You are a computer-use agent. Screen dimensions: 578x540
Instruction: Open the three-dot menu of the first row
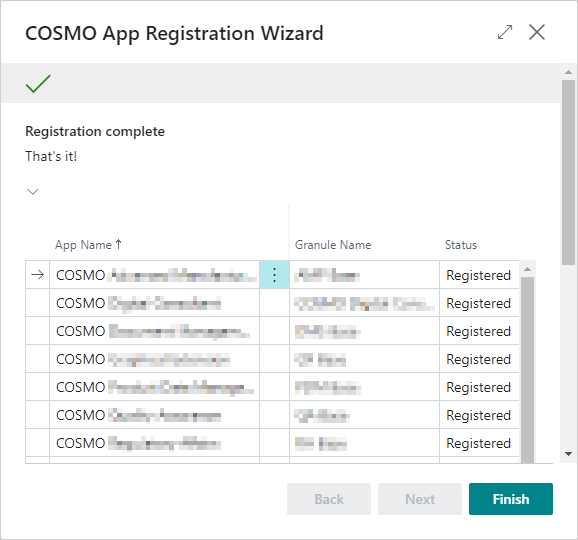(x=274, y=275)
